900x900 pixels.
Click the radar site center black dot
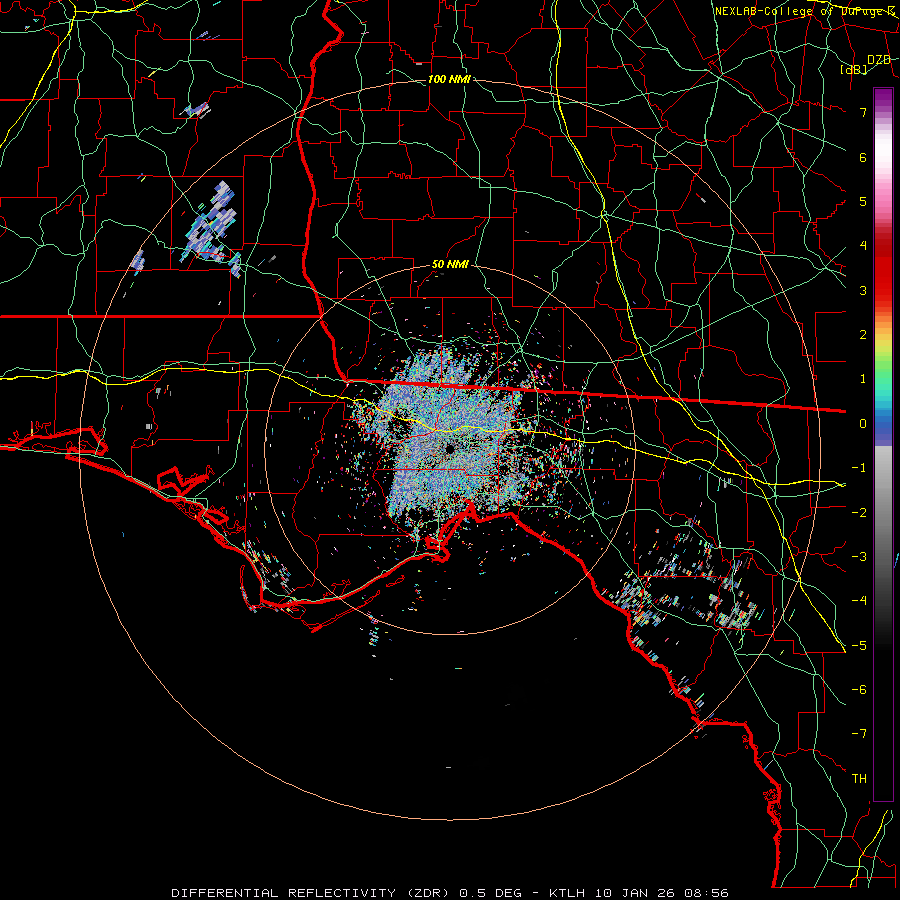coord(449,449)
